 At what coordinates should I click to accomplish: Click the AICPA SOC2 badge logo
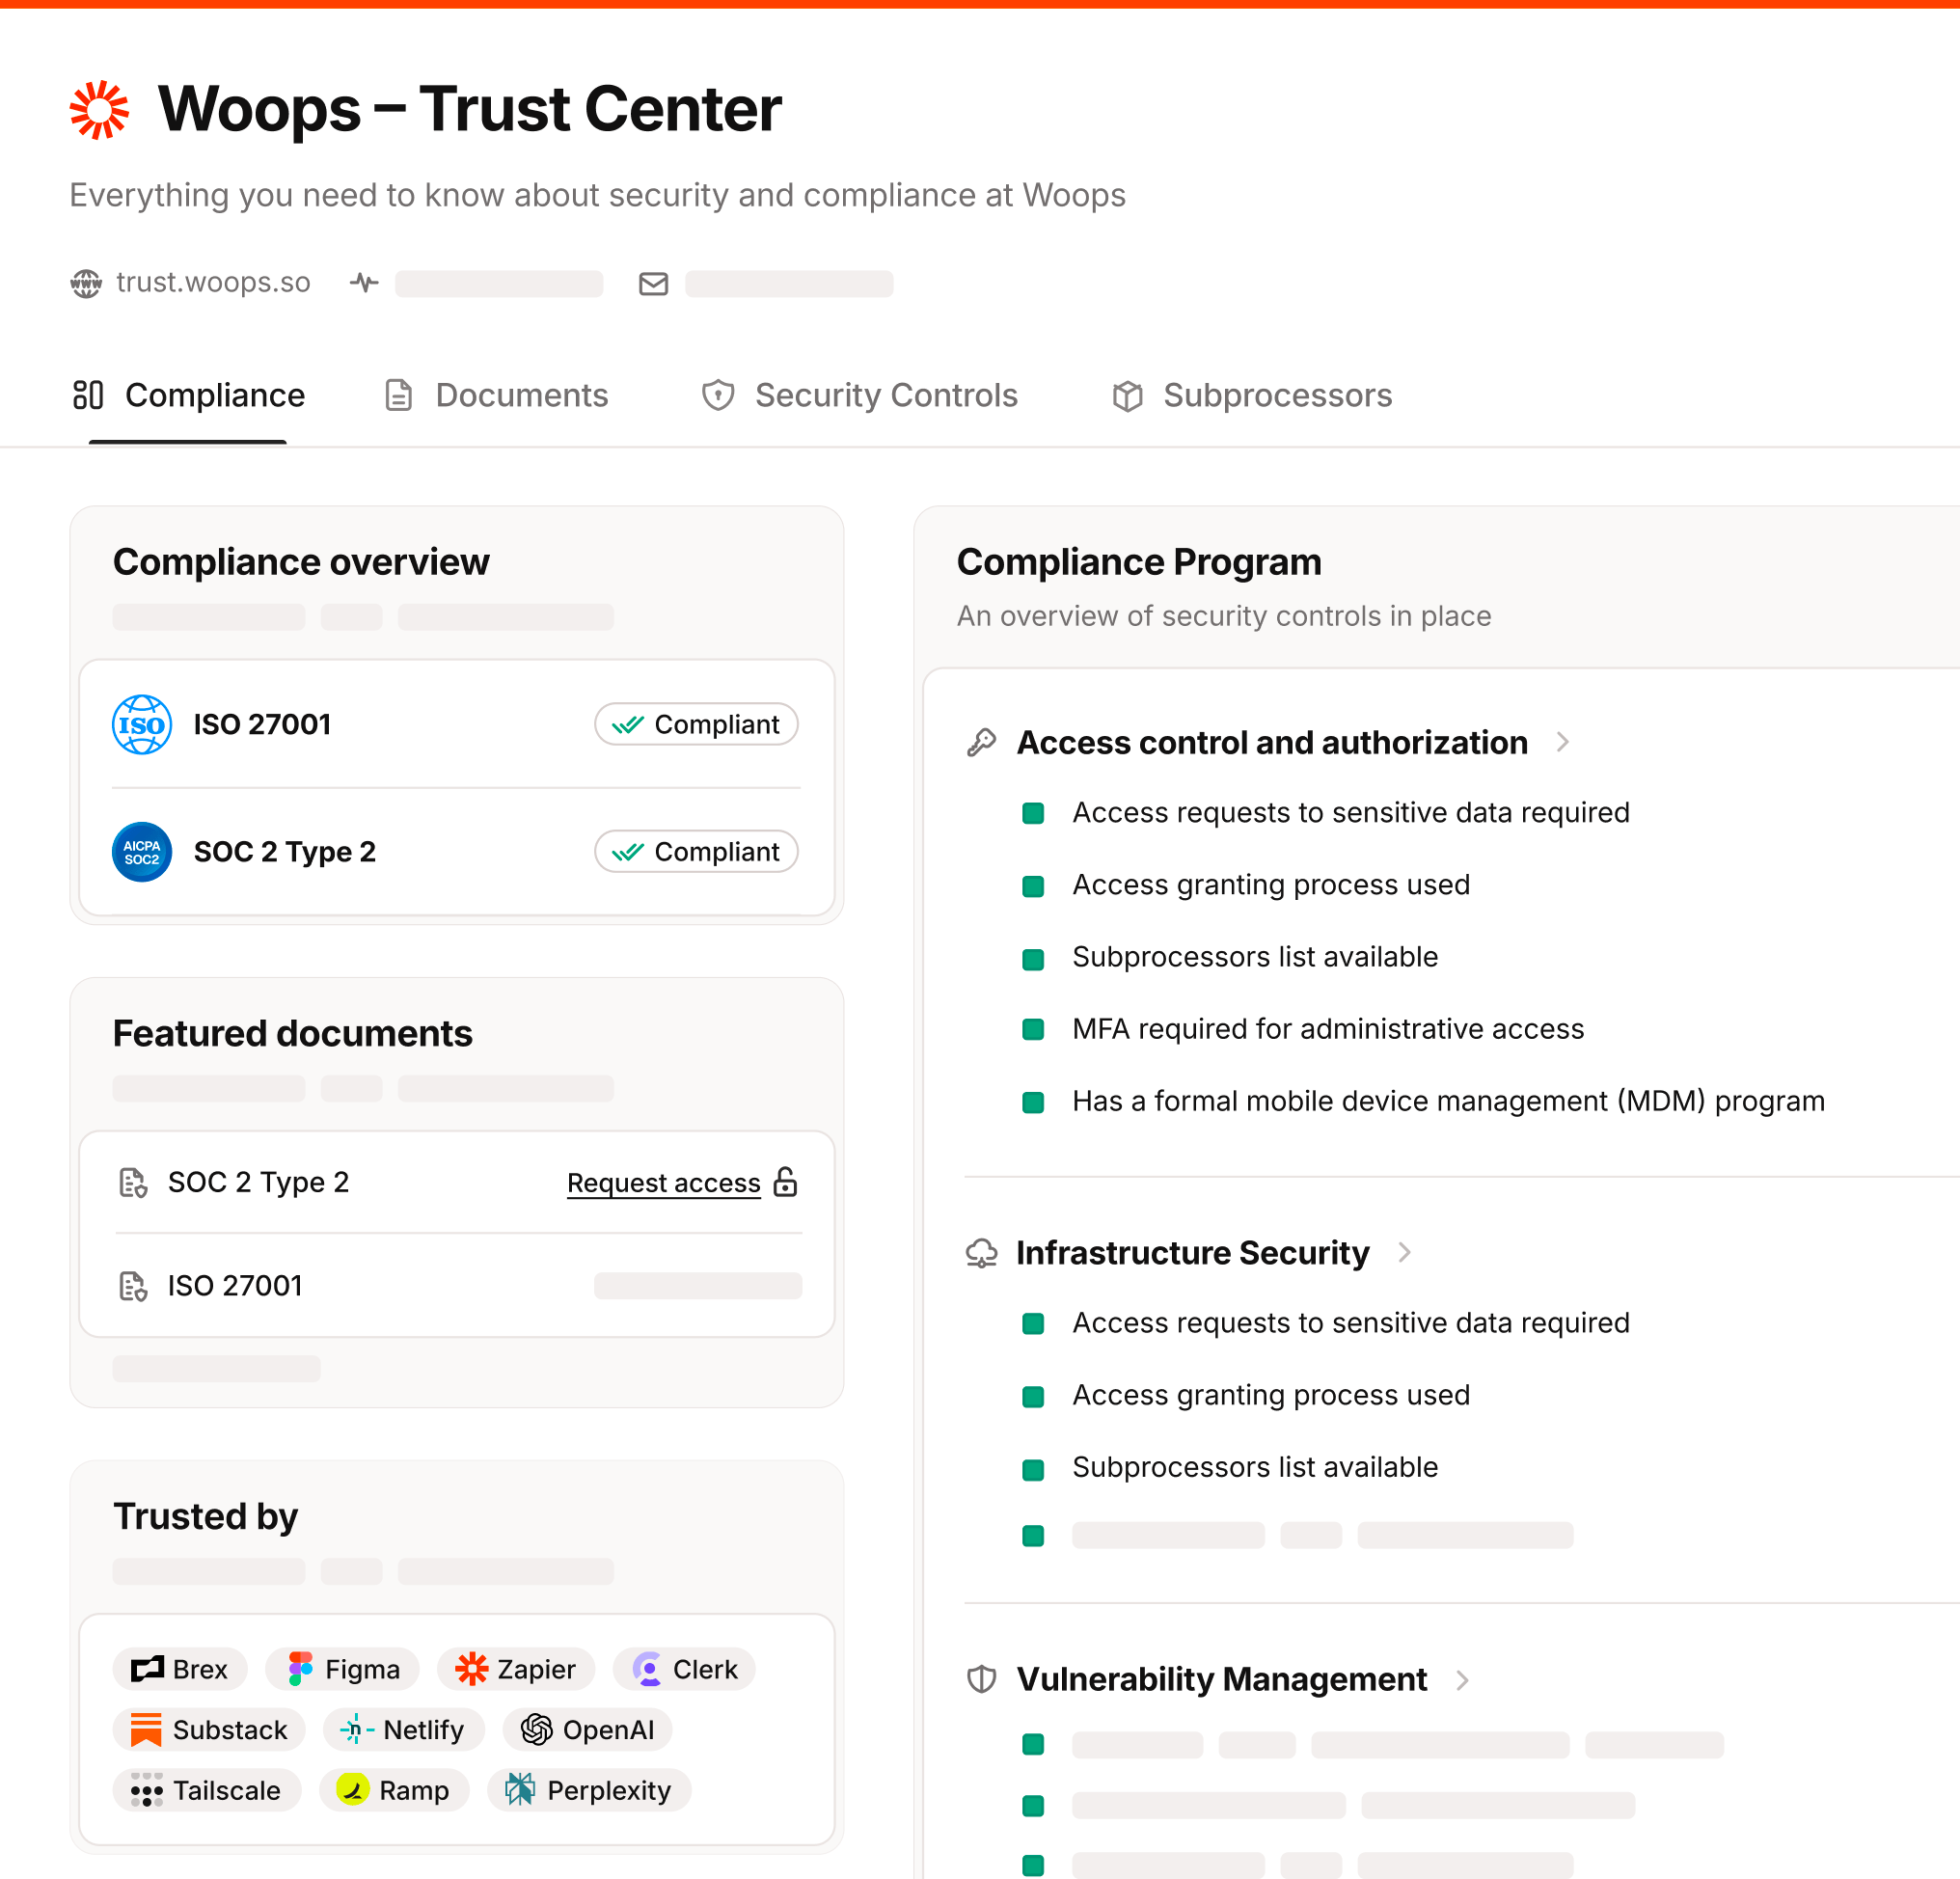click(x=141, y=852)
